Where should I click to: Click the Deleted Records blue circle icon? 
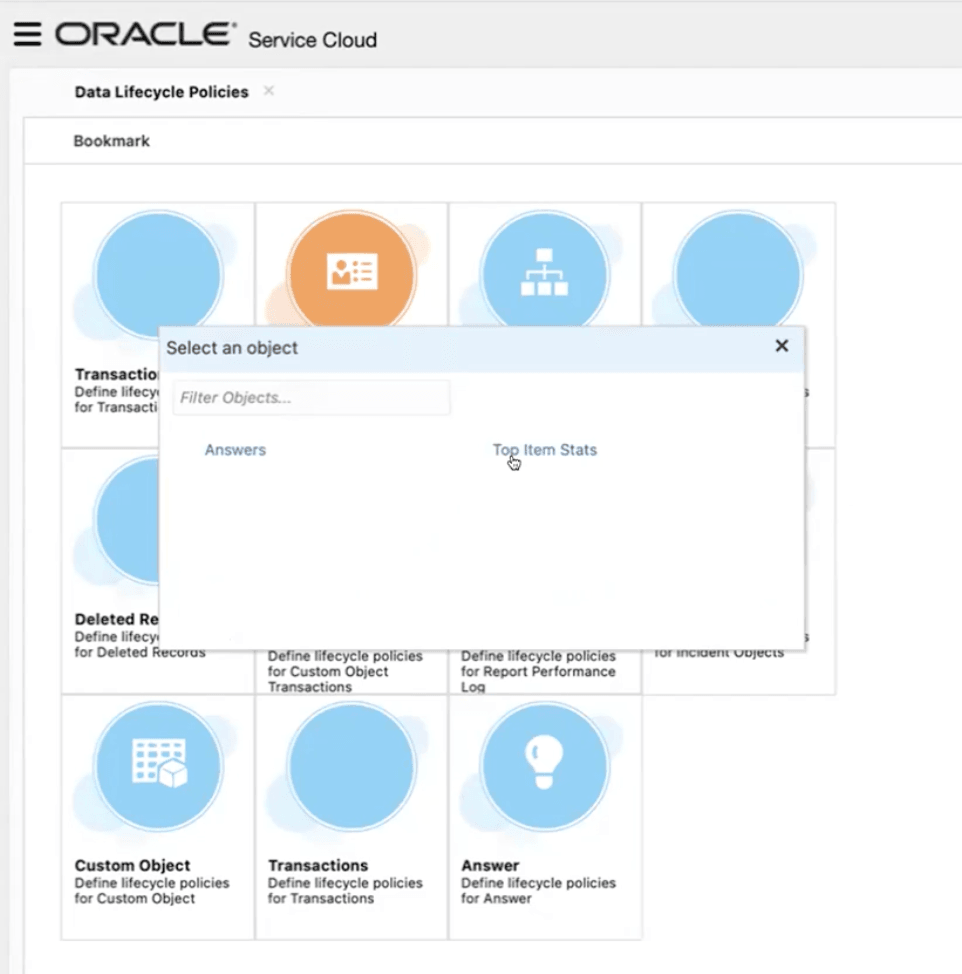coord(127,519)
